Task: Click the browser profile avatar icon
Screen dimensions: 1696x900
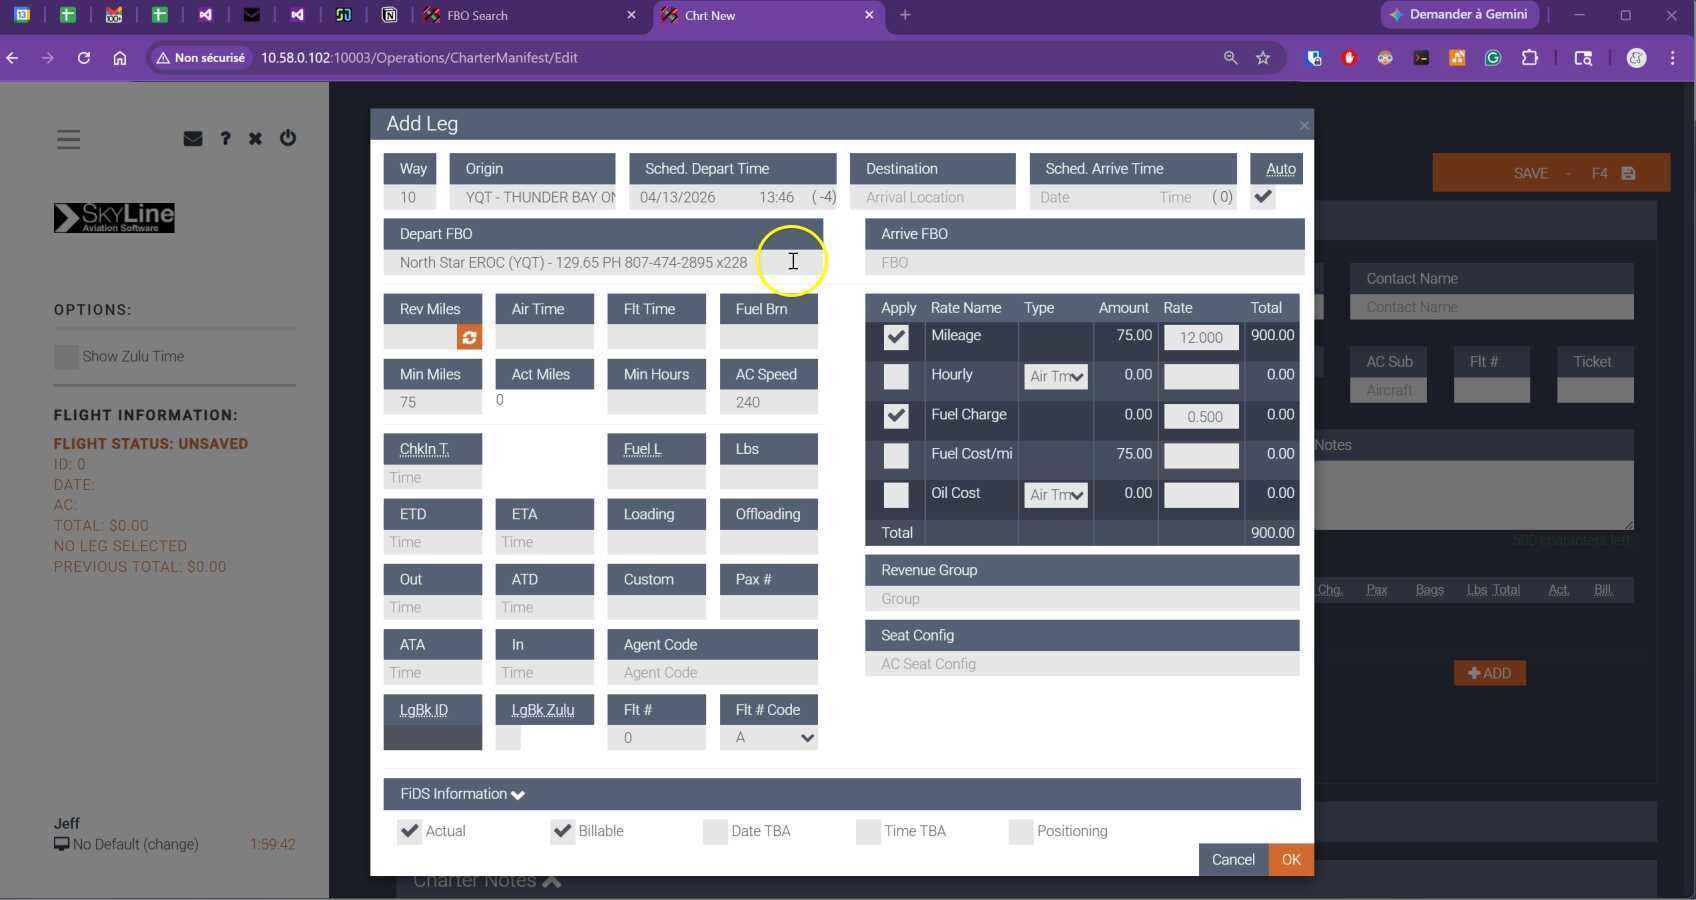Action: (1636, 58)
